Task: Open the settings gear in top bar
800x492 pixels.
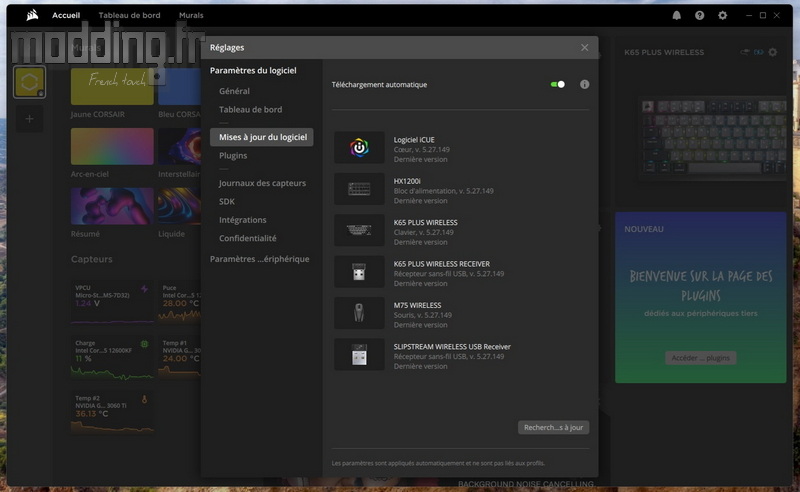Action: click(x=722, y=15)
